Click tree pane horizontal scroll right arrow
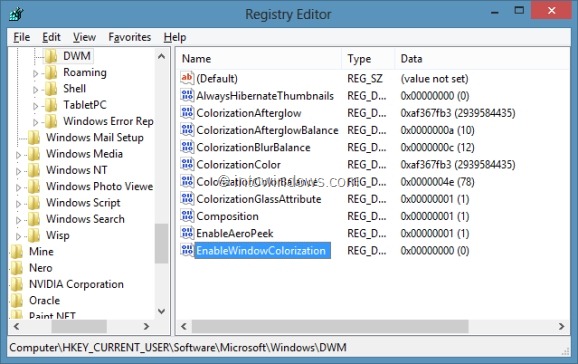578x364 pixels. coord(146,326)
